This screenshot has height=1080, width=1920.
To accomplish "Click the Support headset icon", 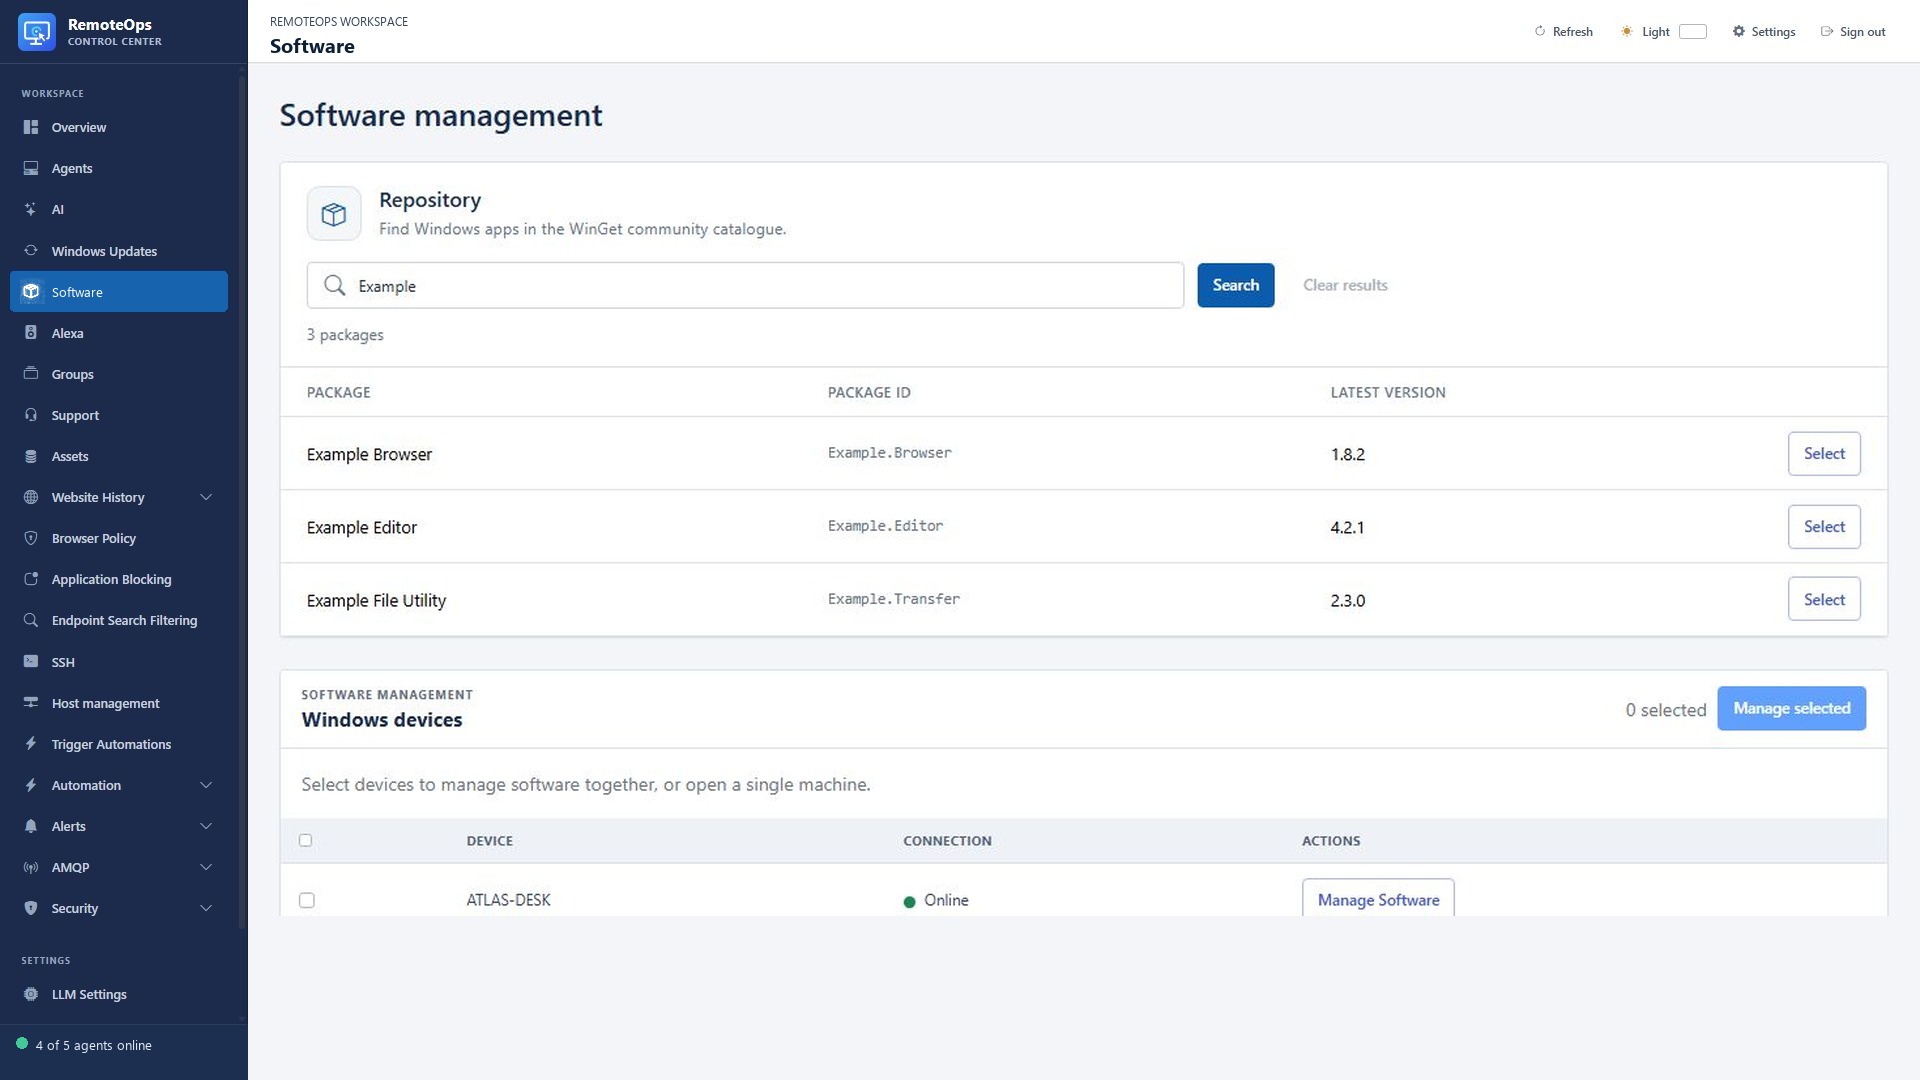I will click(x=31, y=415).
